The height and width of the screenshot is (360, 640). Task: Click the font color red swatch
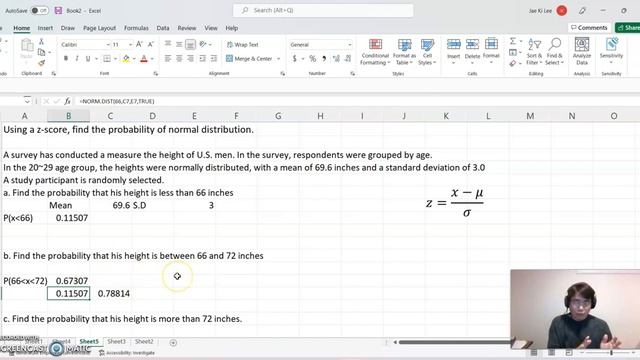[144, 59]
